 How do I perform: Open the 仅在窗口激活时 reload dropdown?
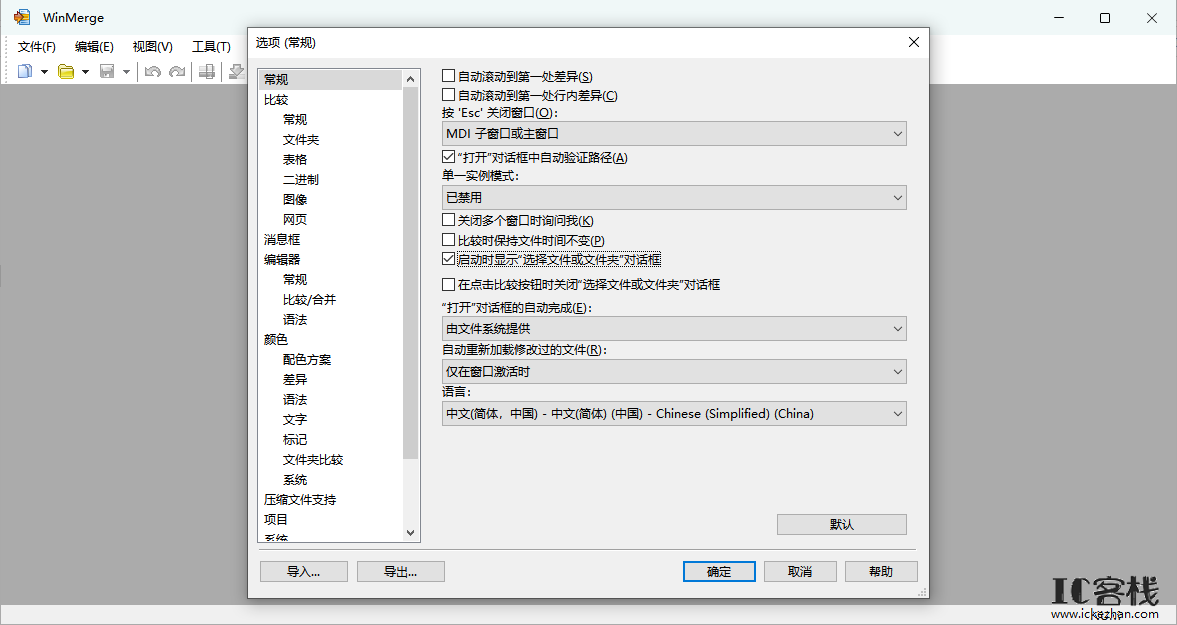coord(674,371)
